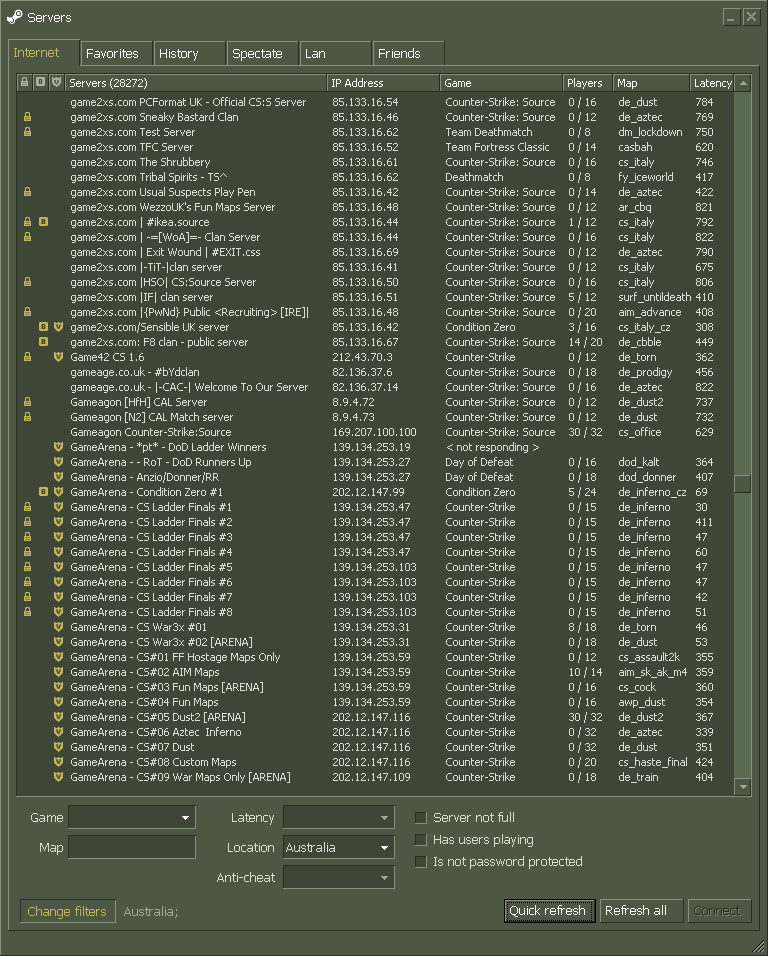
Task: Sort by the Servers (28272) column header
Action: pos(196,83)
